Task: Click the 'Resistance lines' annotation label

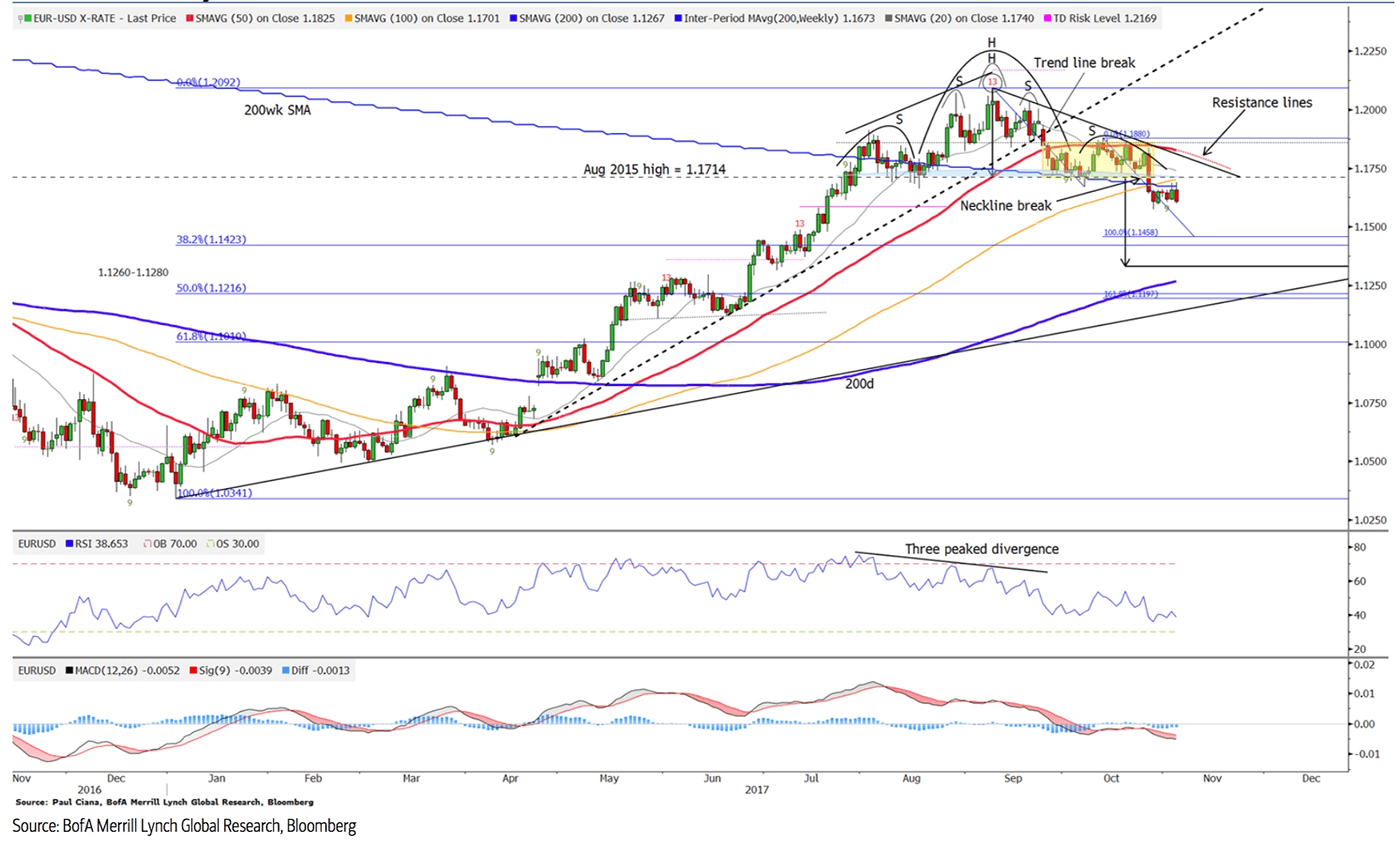Action: click(1264, 102)
